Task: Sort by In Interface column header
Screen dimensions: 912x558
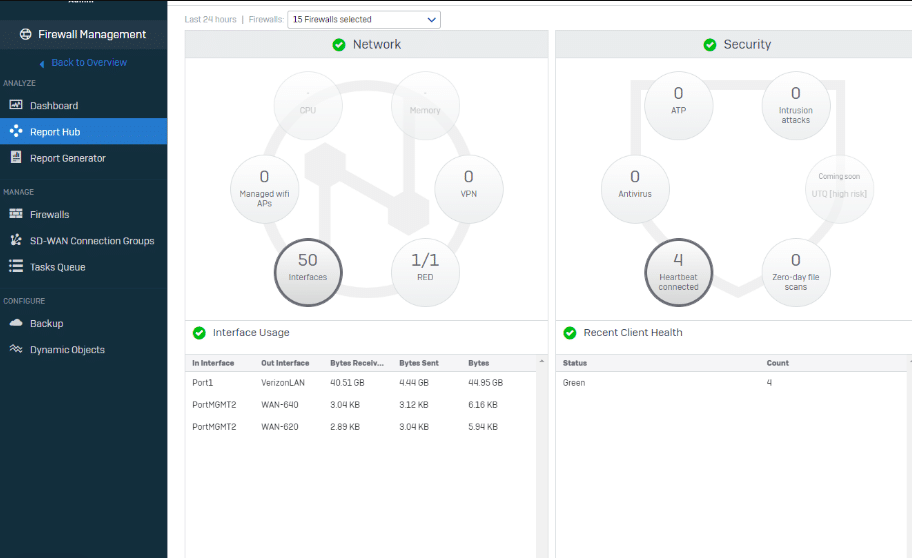Action: tap(213, 363)
